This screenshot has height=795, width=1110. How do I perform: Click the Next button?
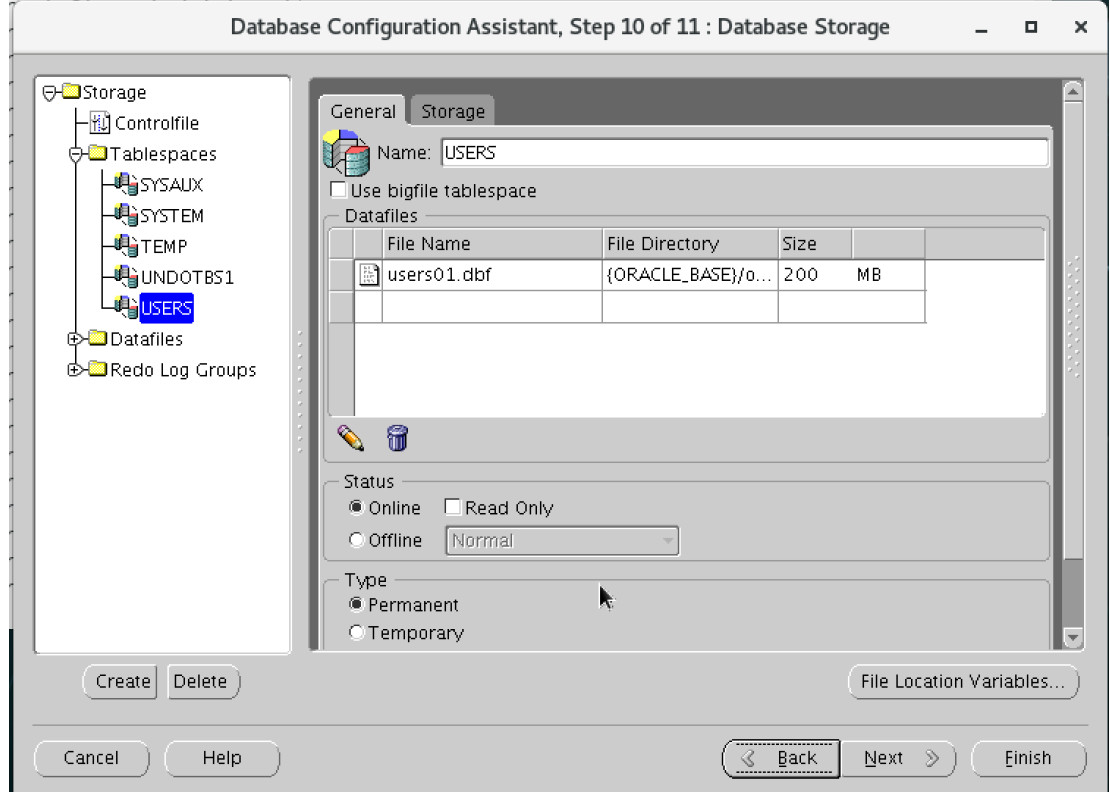pos(897,758)
